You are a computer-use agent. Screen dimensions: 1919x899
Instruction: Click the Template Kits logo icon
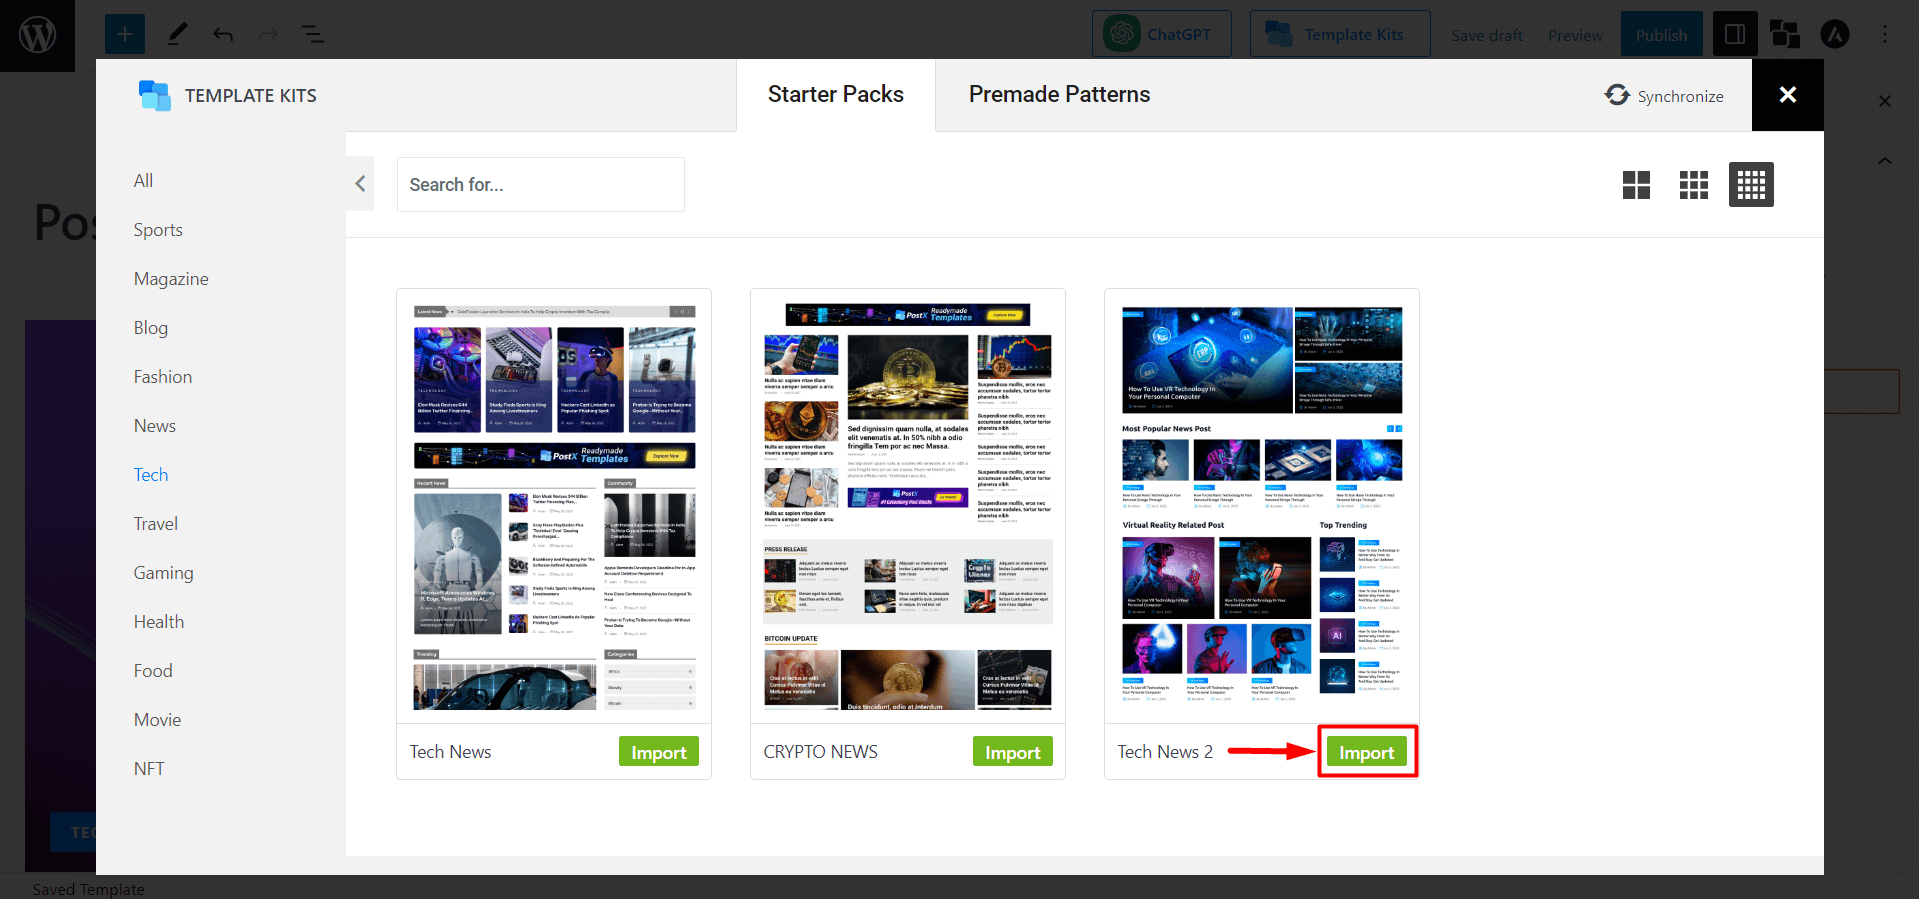coord(154,95)
